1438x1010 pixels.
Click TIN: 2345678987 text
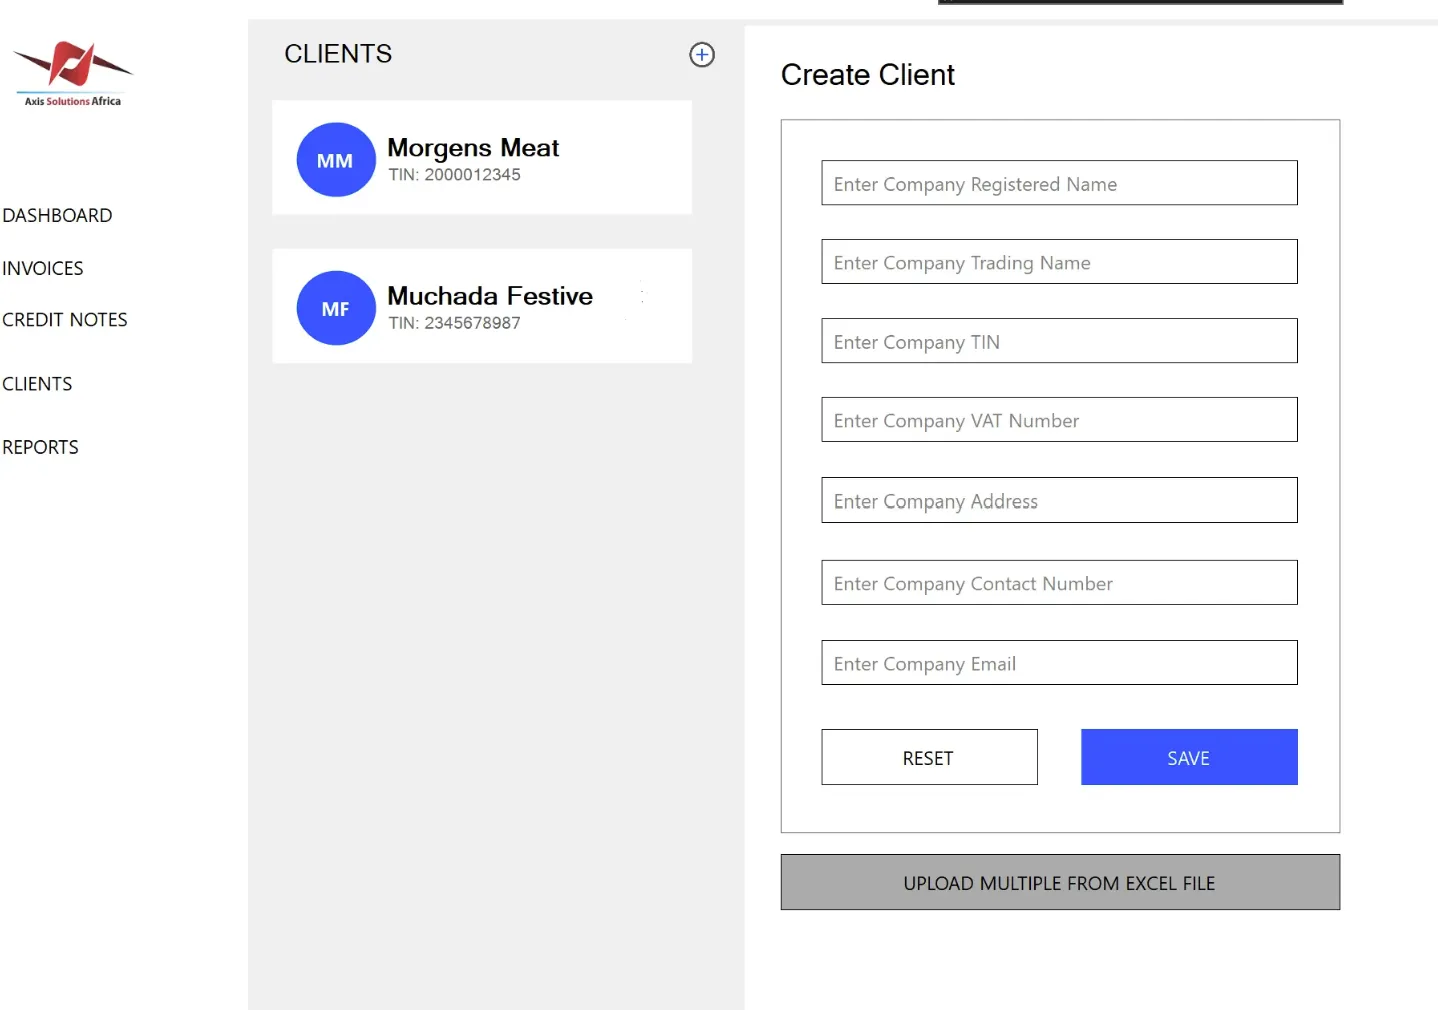[x=455, y=323]
